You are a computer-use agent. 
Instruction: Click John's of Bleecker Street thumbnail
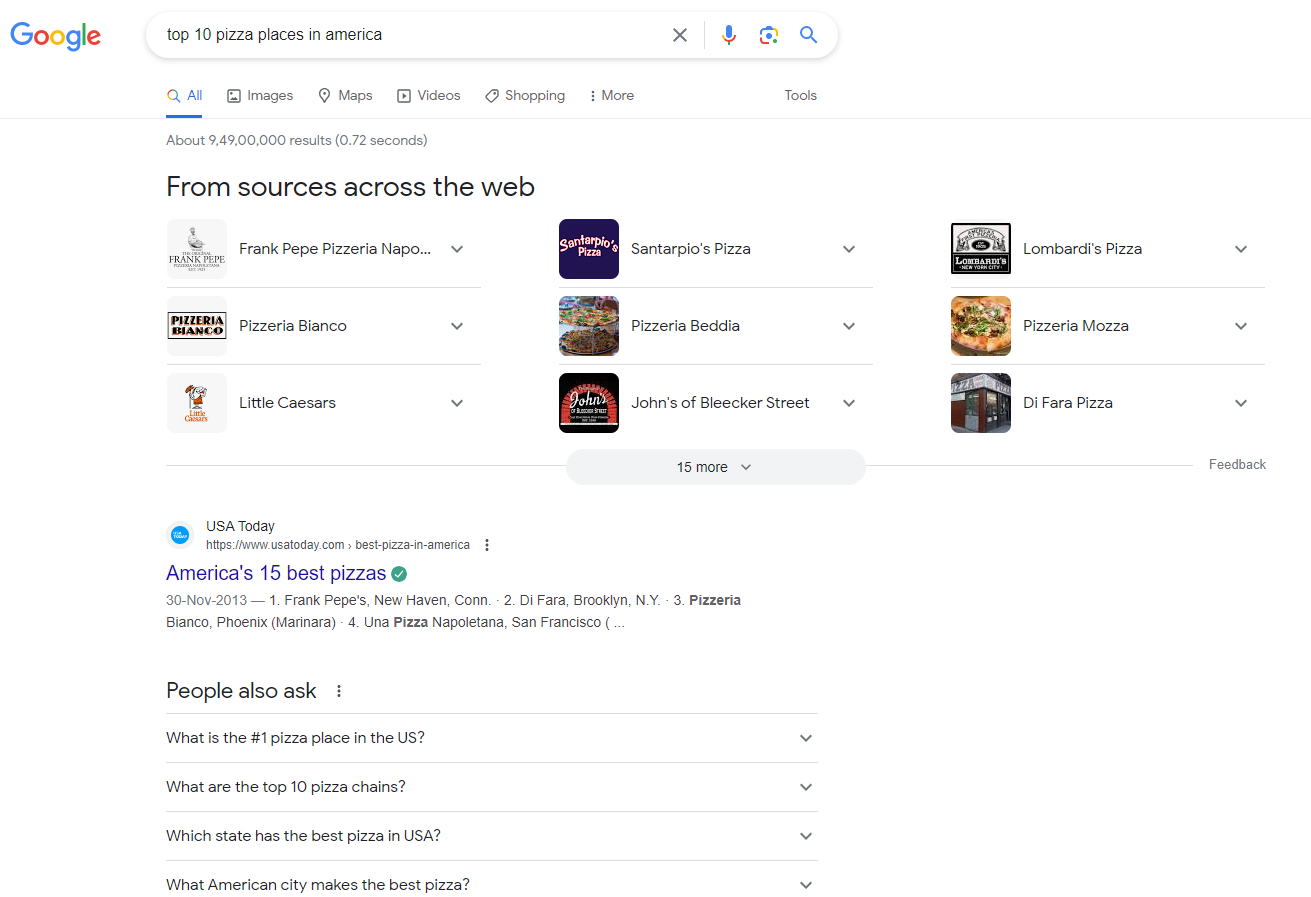click(x=589, y=403)
